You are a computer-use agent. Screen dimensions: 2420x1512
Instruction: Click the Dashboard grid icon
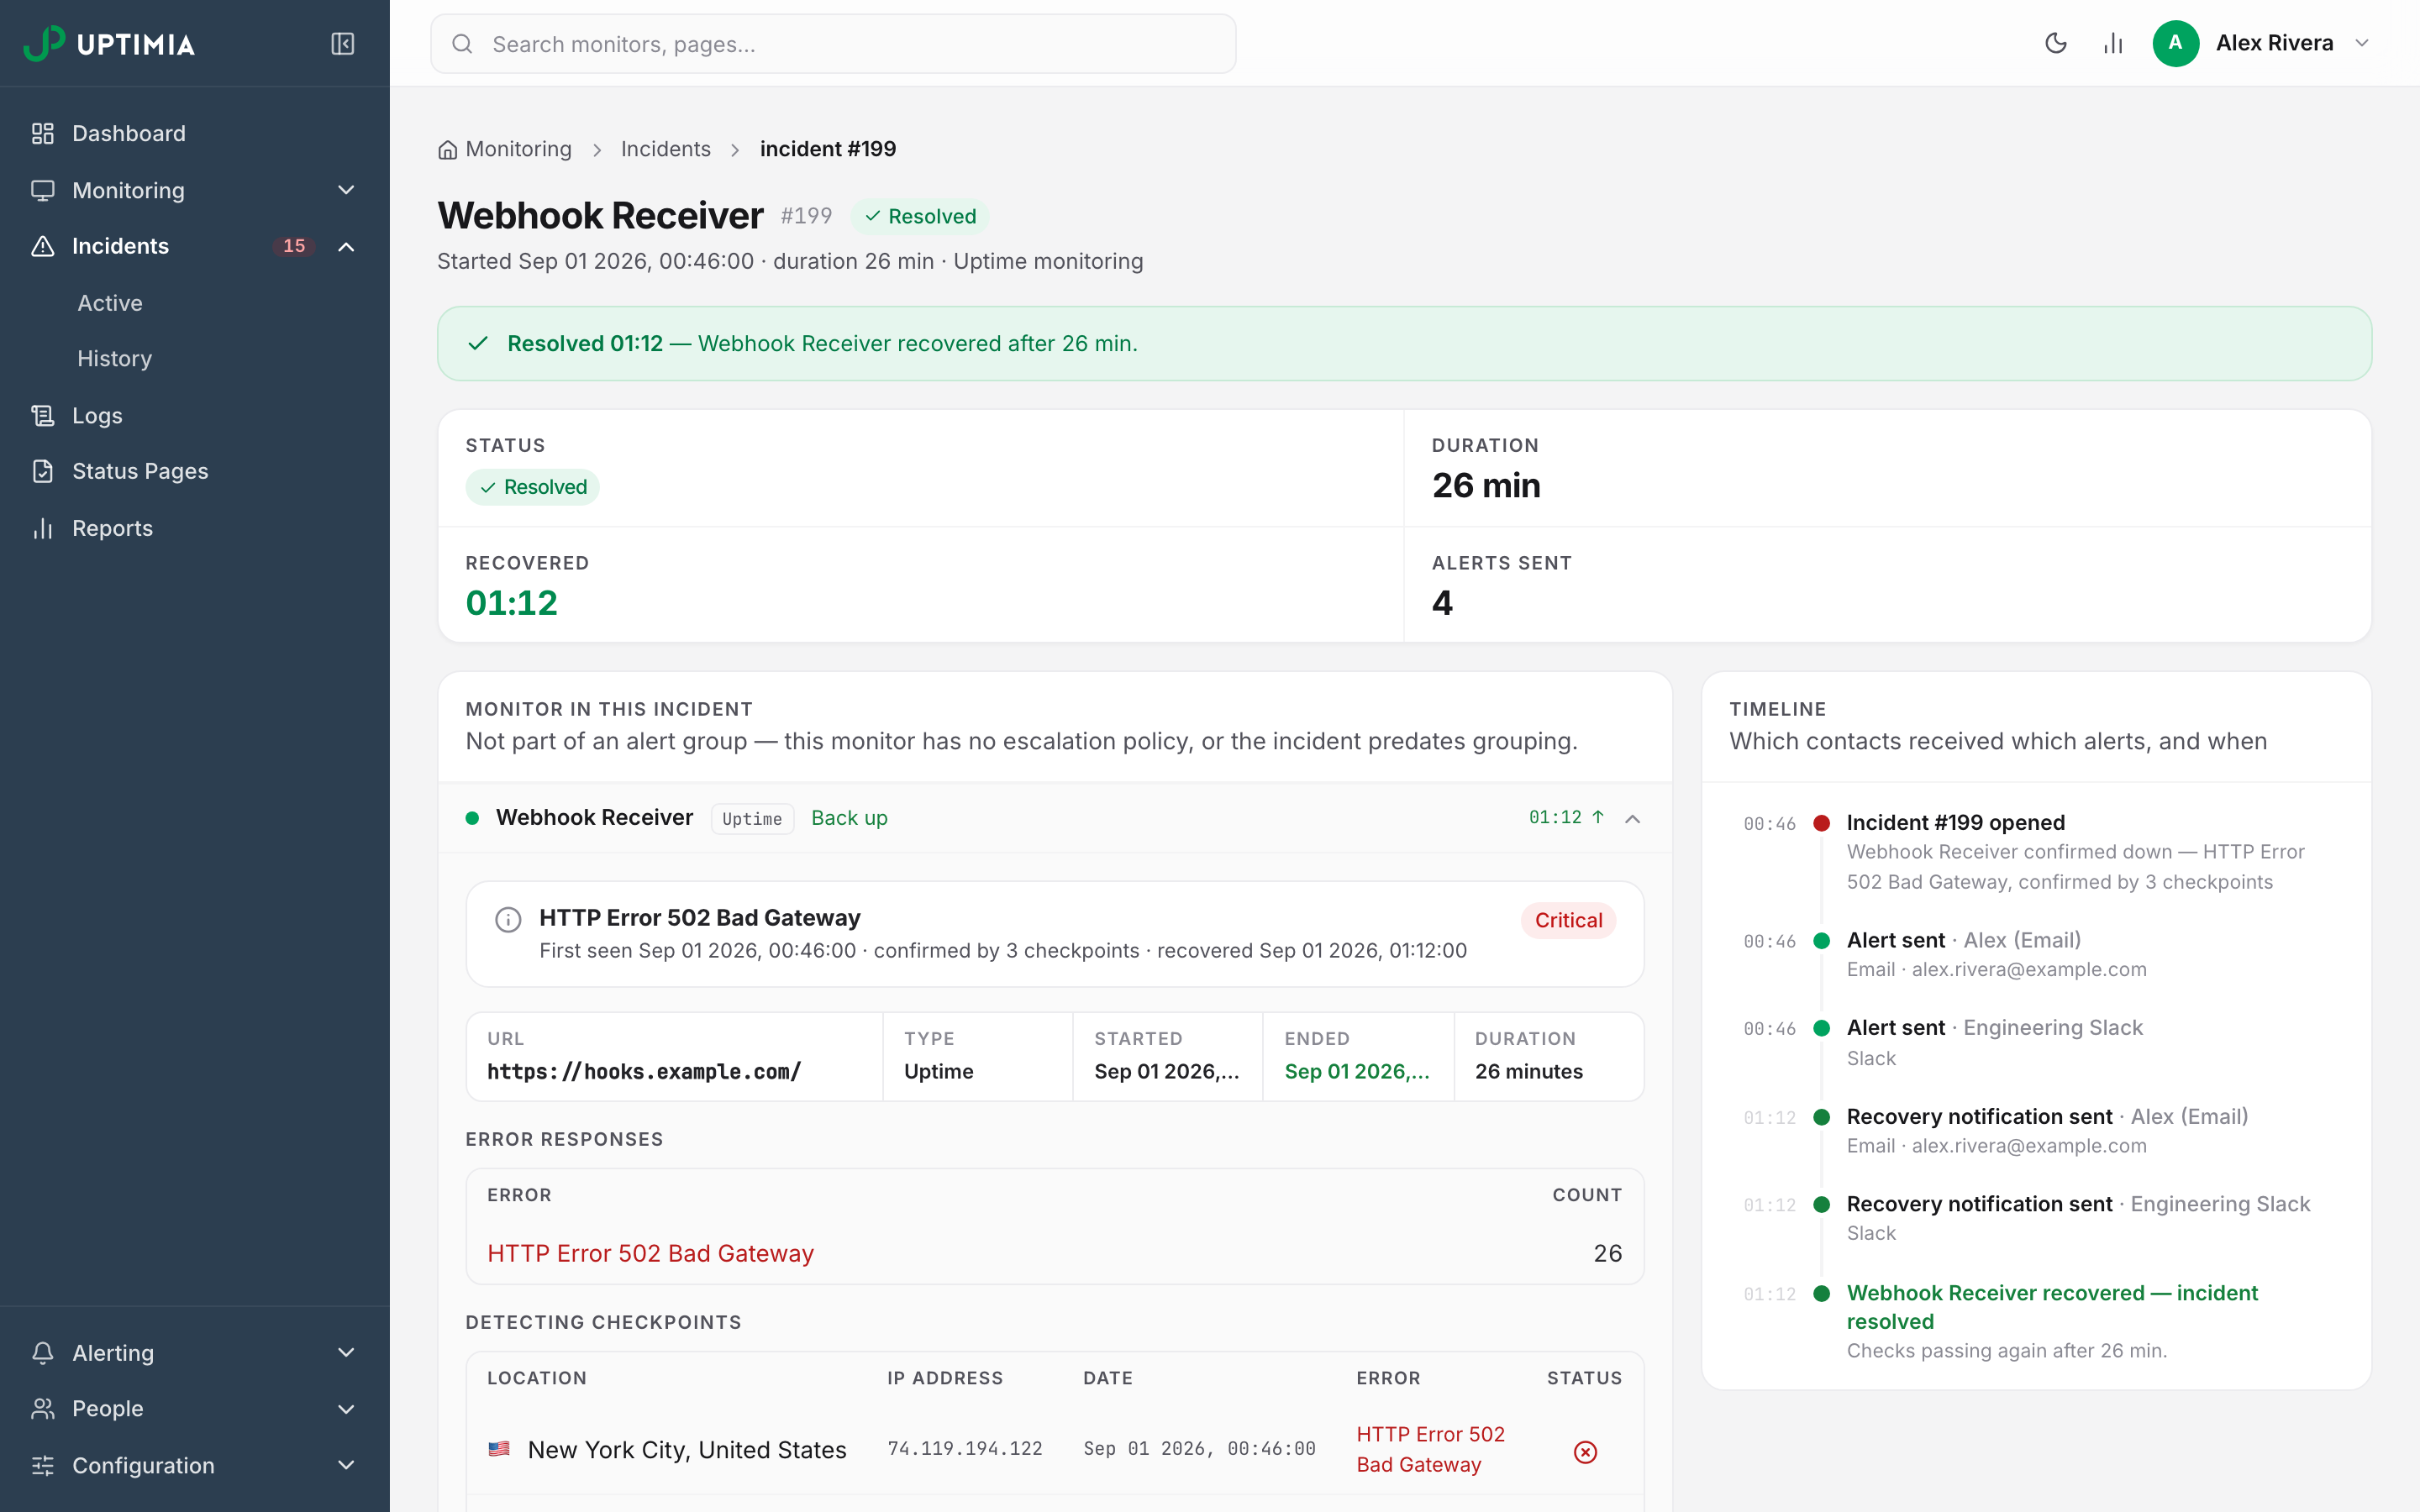(x=42, y=133)
